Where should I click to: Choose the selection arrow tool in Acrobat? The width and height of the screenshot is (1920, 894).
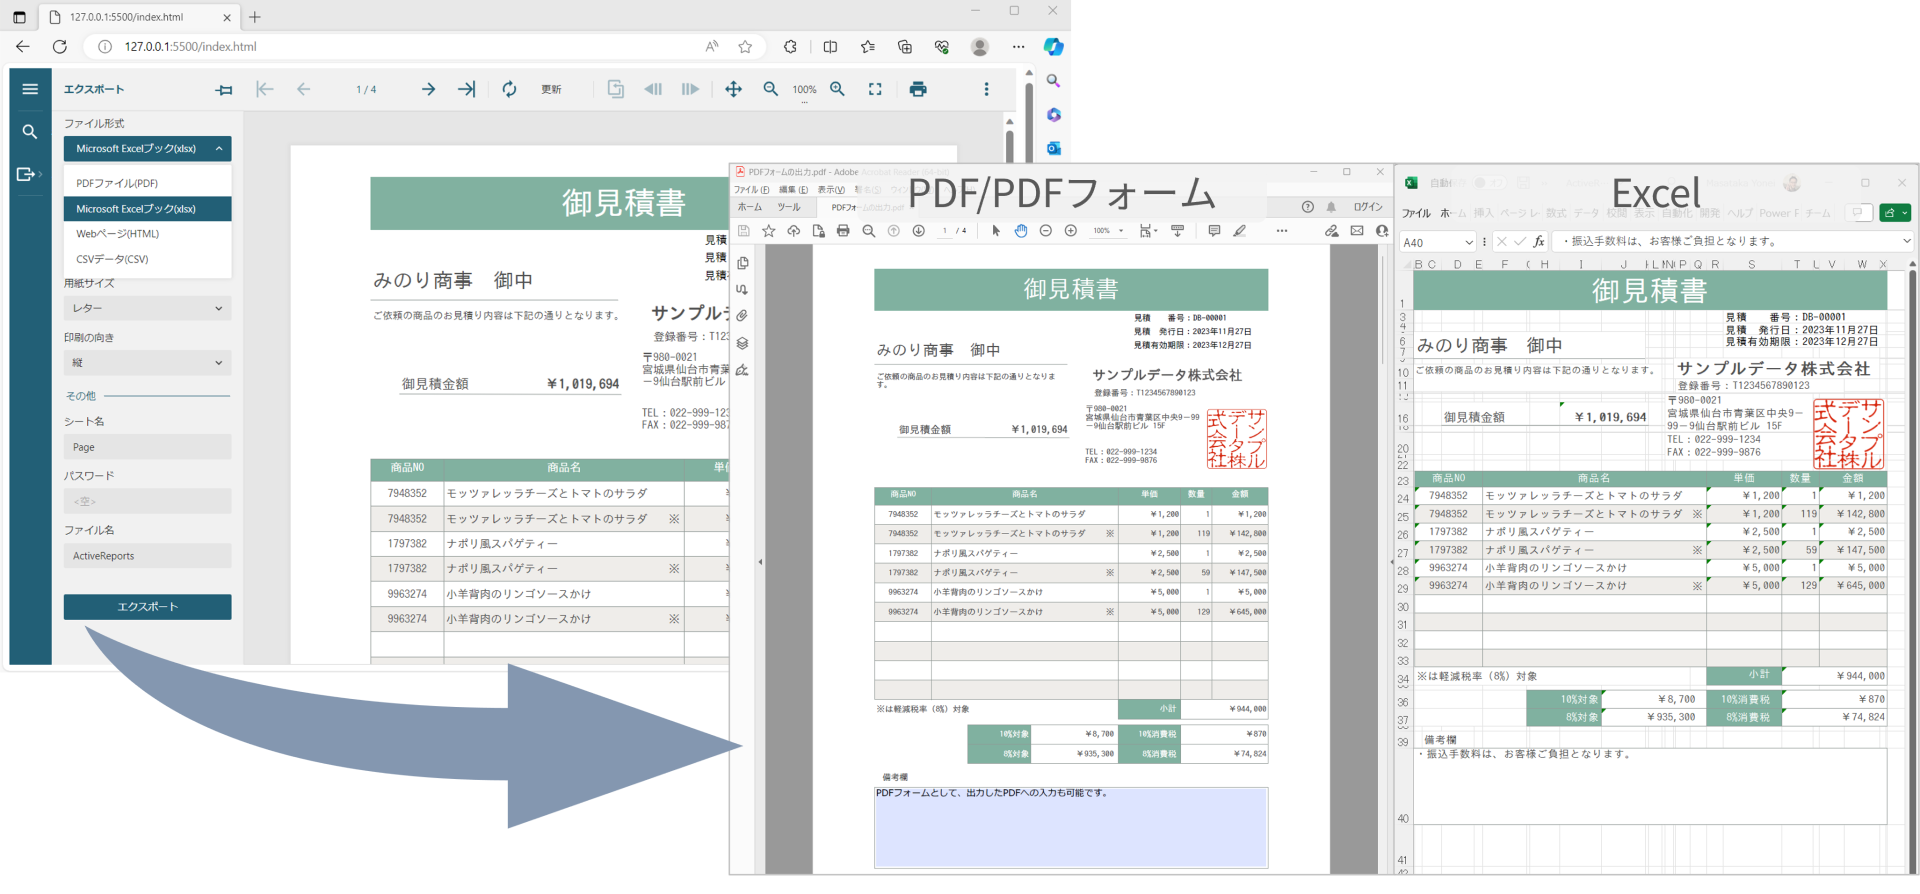click(x=996, y=231)
